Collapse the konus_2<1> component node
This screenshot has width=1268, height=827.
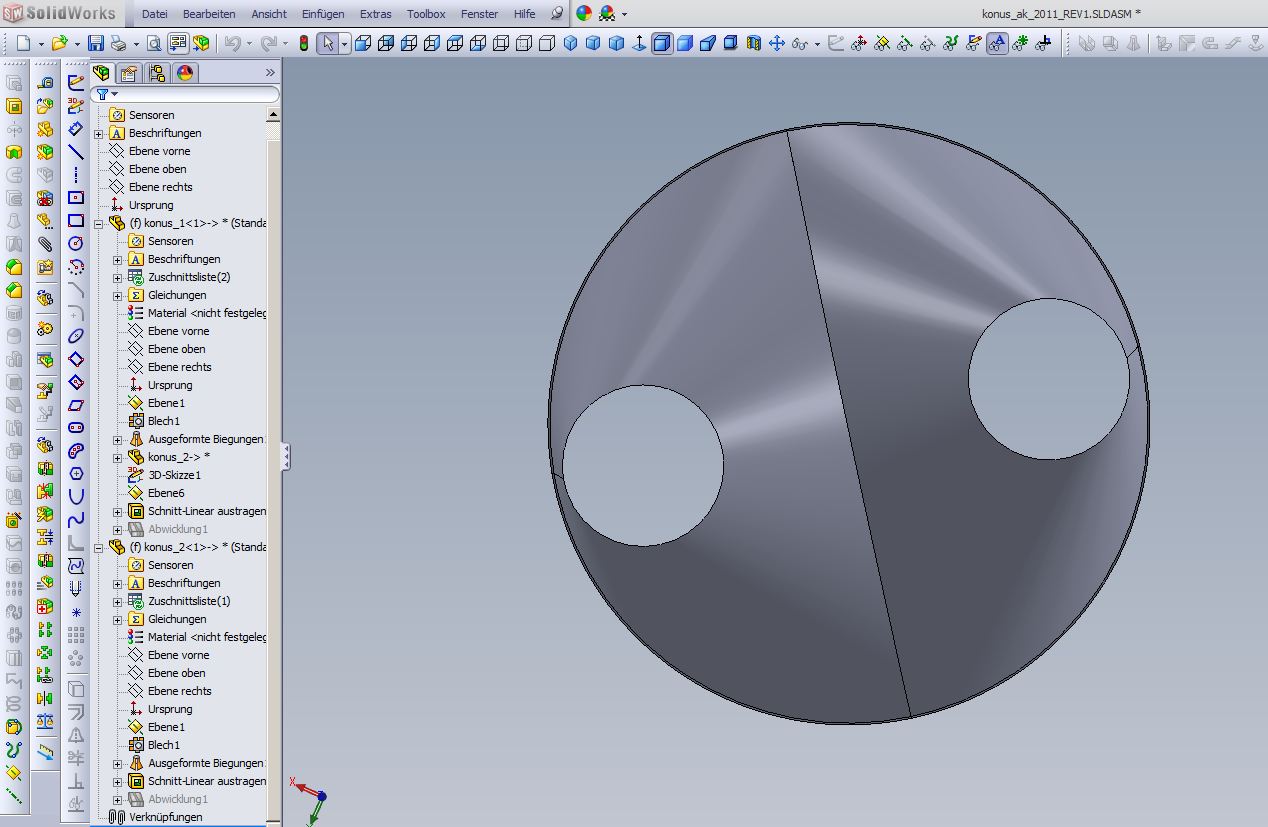click(x=99, y=548)
